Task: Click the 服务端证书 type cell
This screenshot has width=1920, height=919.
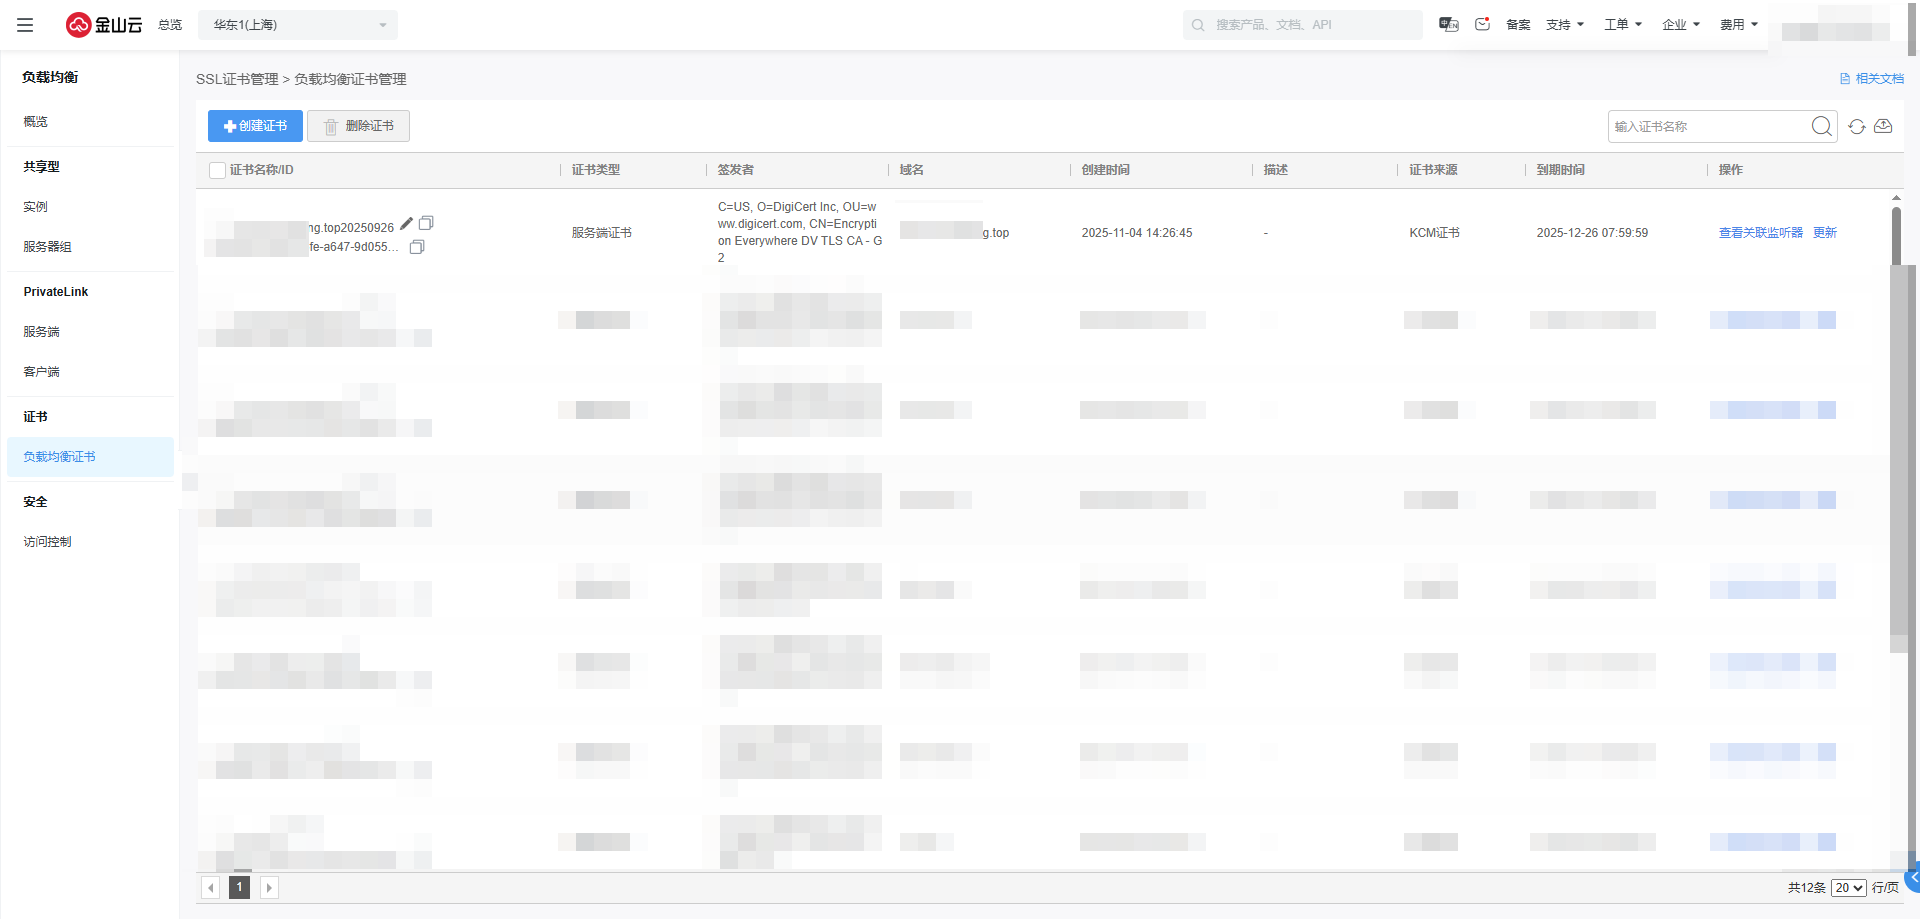Action: tap(602, 233)
